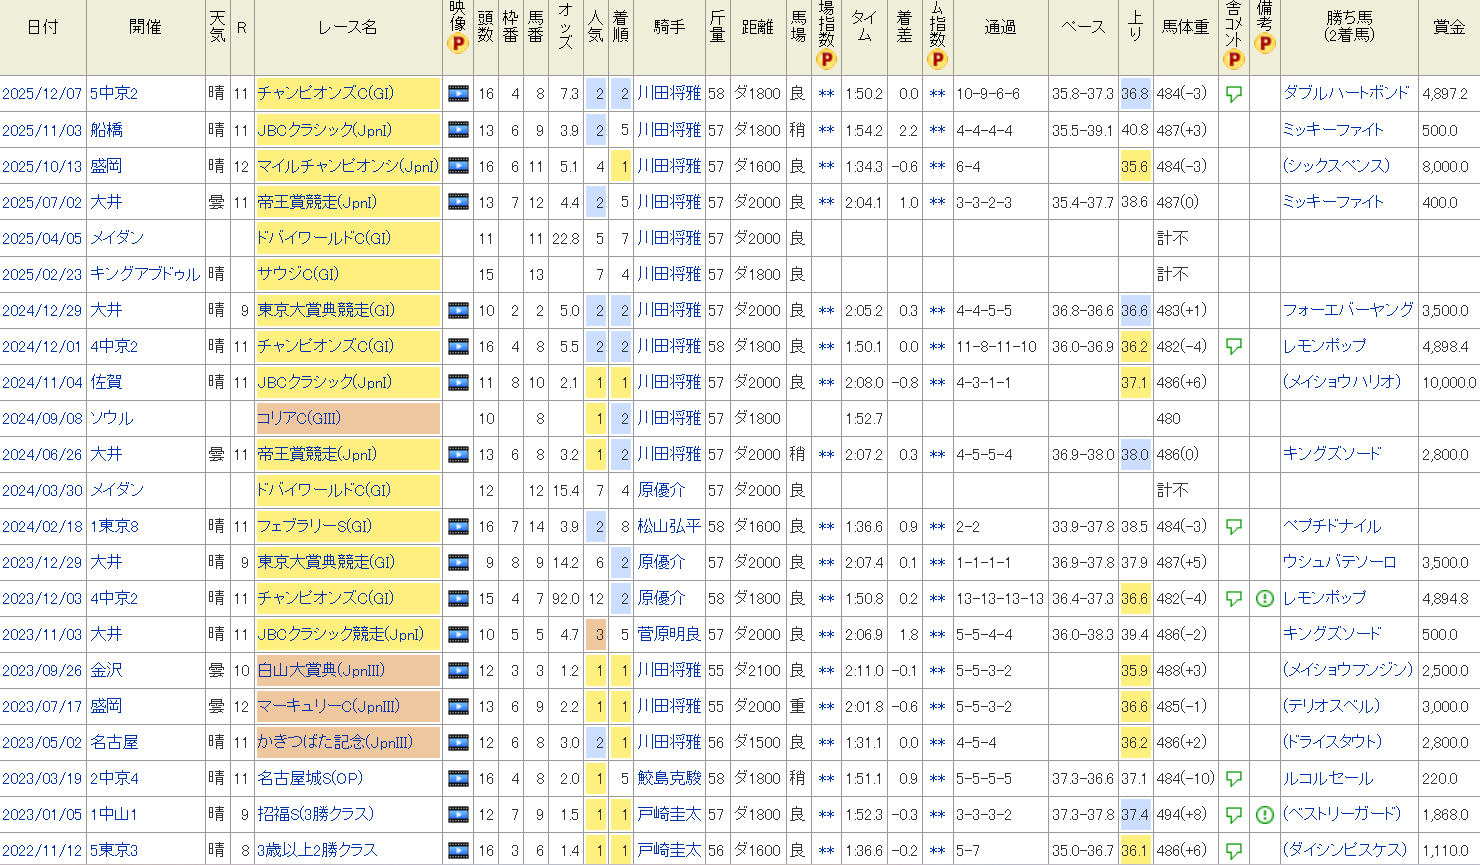This screenshot has height=865, width=1480.
Task: Open jockey 鮫島克駿's profile link
Action: click(x=669, y=778)
